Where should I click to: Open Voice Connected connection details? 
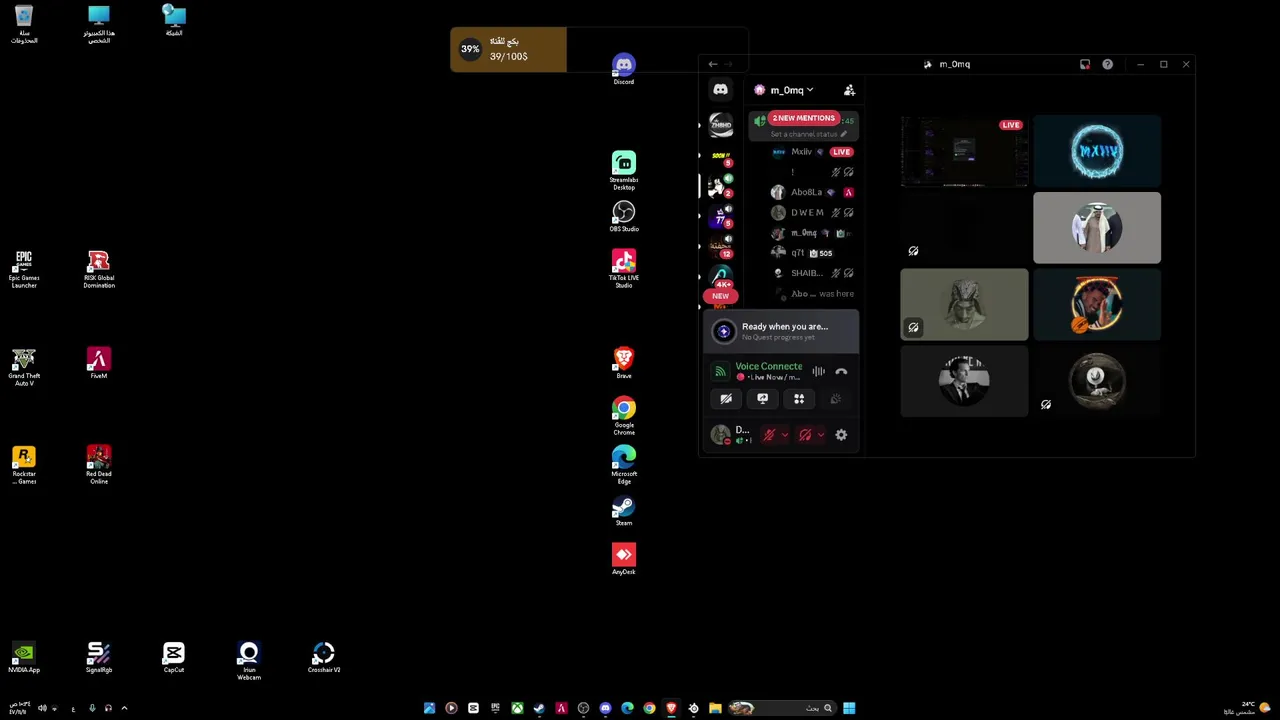(769, 367)
